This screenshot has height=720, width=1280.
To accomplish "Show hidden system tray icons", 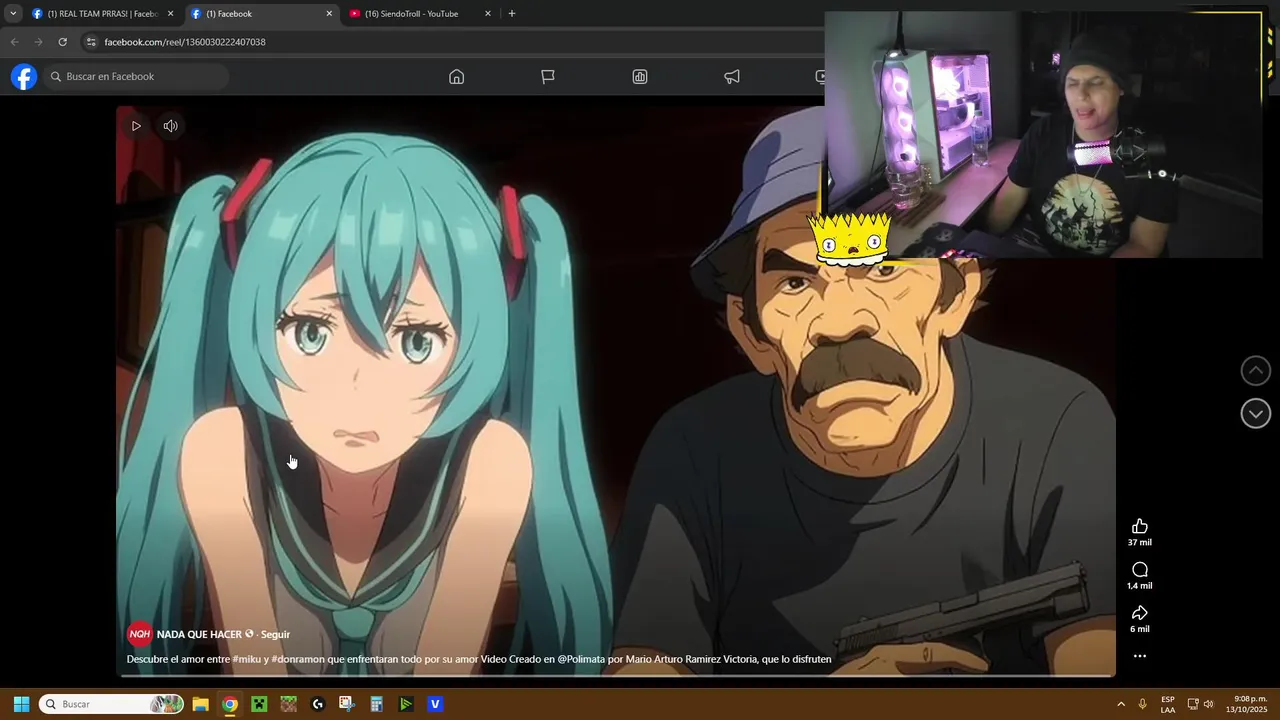I will pos(1120,704).
